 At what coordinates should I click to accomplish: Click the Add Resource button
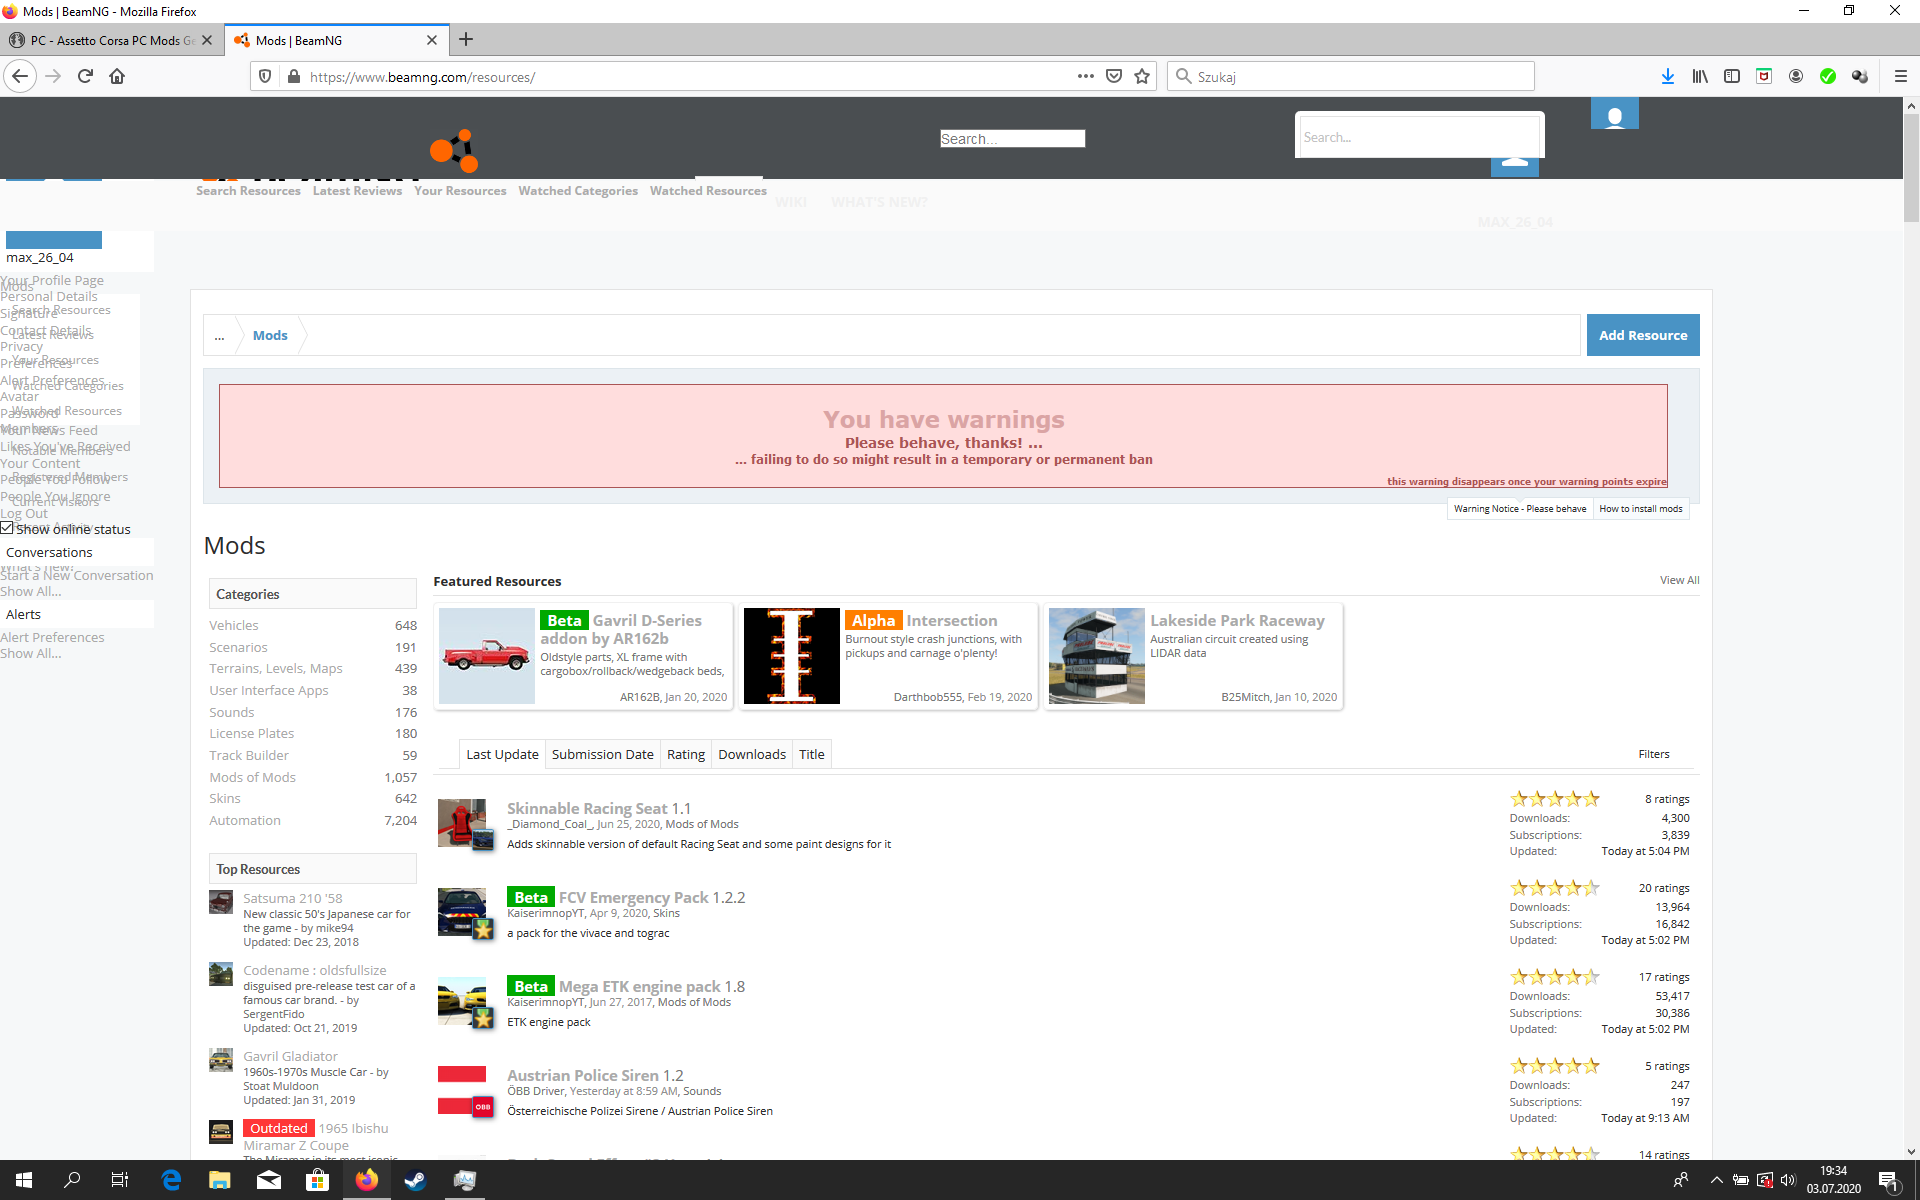[1643, 335]
